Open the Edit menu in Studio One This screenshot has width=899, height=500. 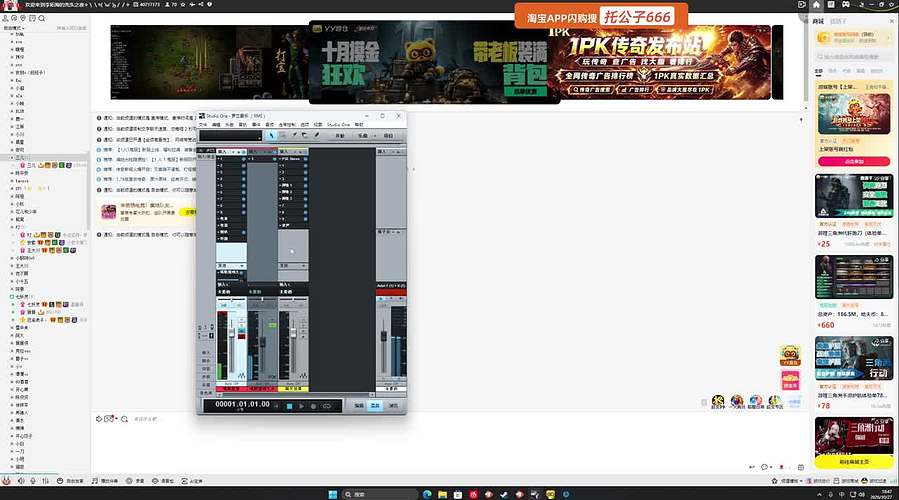click(216, 124)
